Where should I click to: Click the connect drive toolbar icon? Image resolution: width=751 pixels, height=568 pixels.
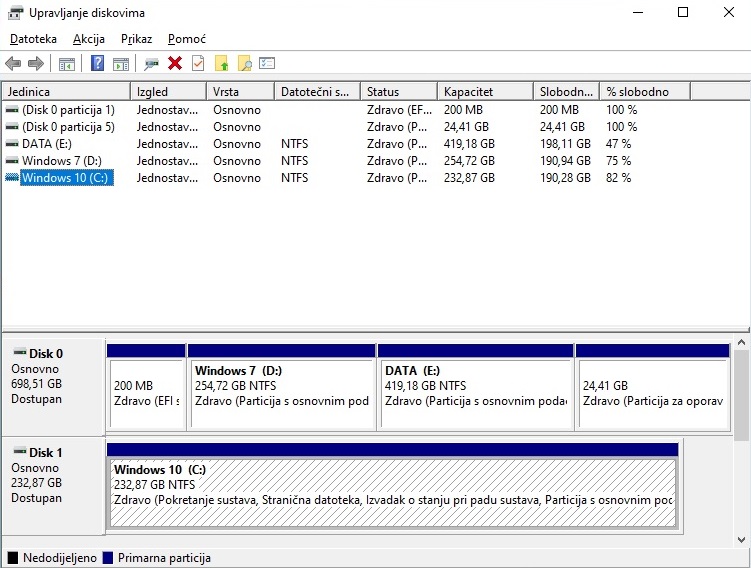point(151,64)
